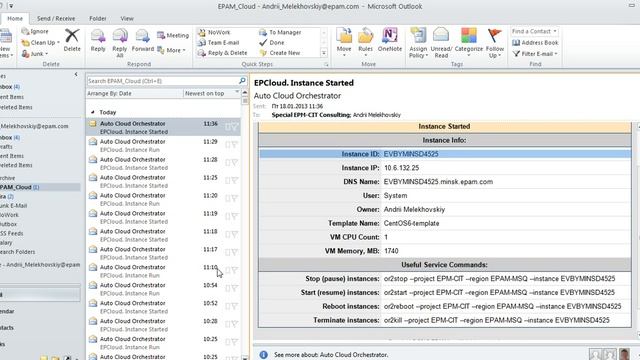
Task: Open the Address Book
Action: (x=535, y=42)
